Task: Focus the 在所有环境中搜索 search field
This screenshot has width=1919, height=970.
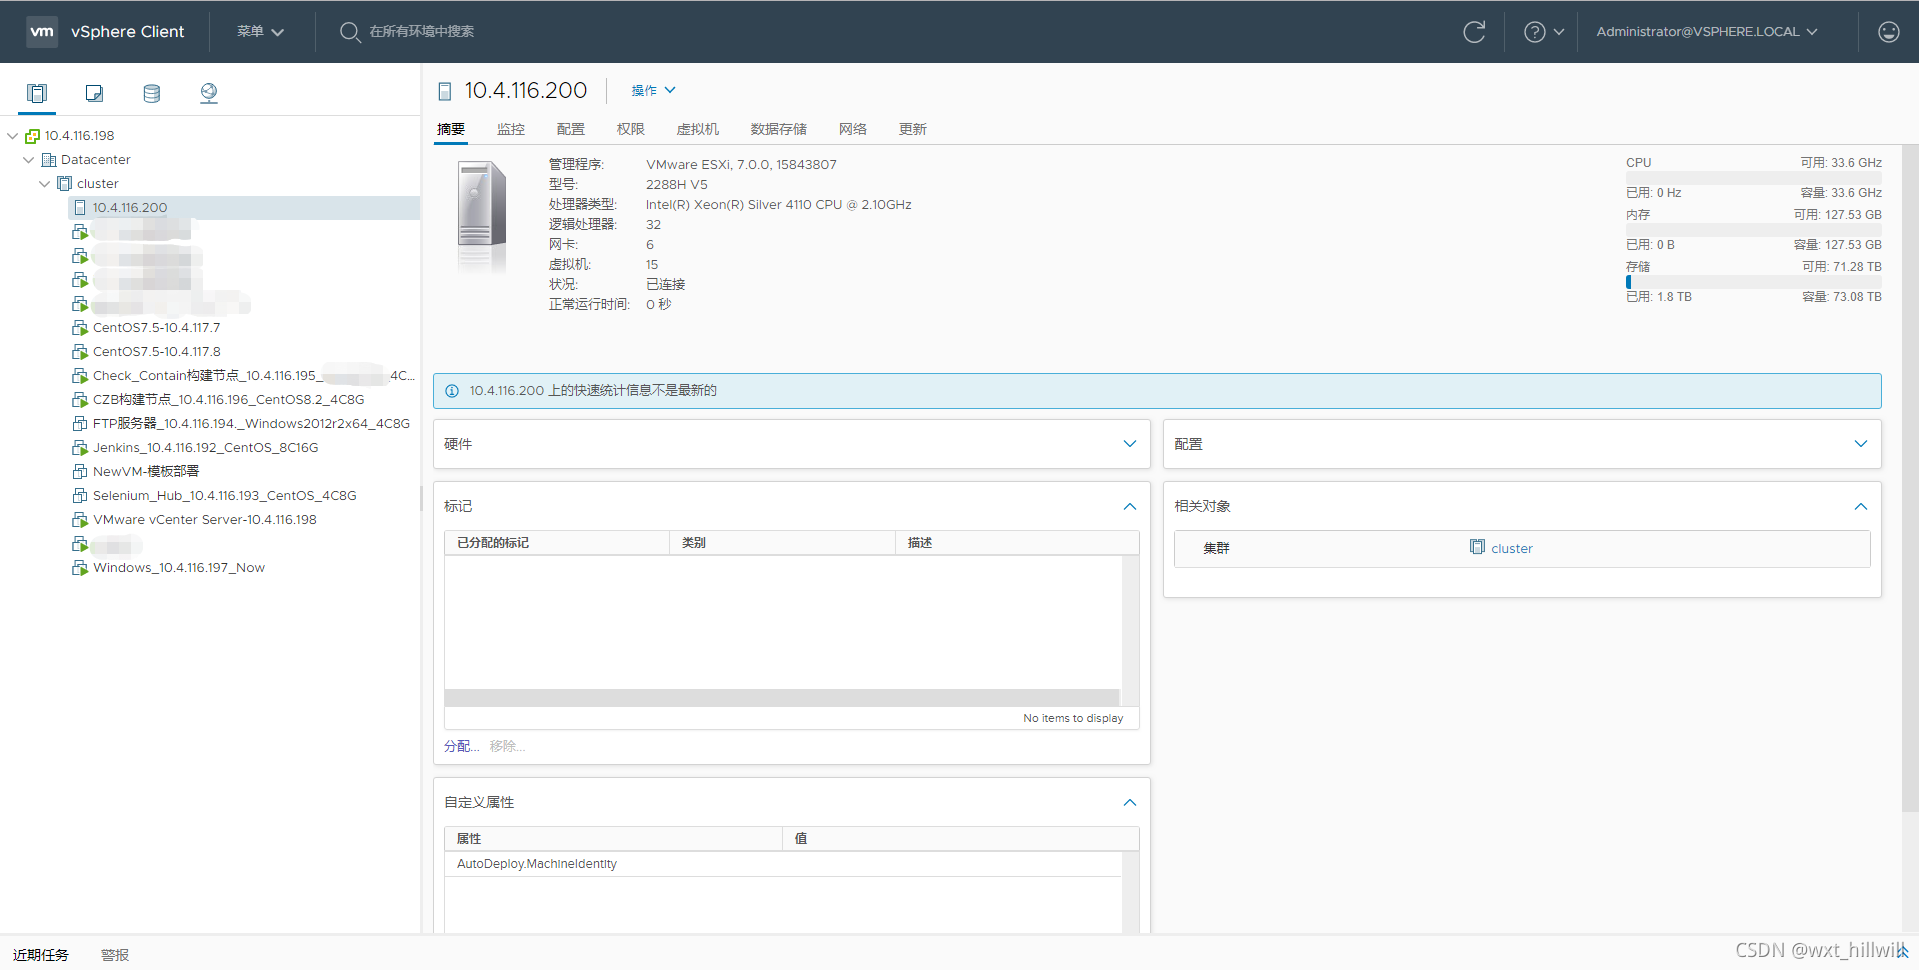Action: click(x=421, y=32)
